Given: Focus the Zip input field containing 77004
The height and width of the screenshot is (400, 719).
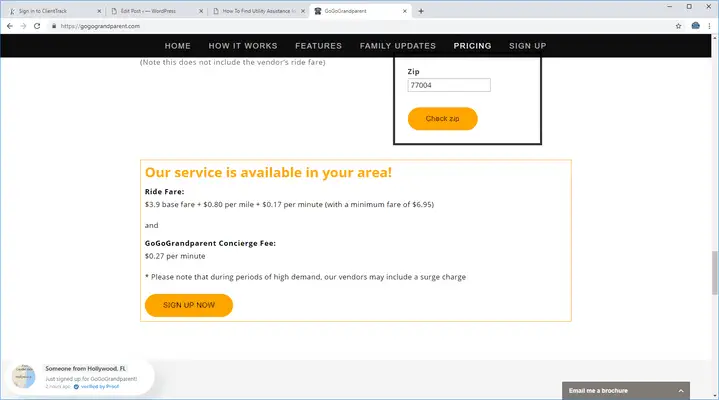Looking at the screenshot, I should (x=449, y=85).
